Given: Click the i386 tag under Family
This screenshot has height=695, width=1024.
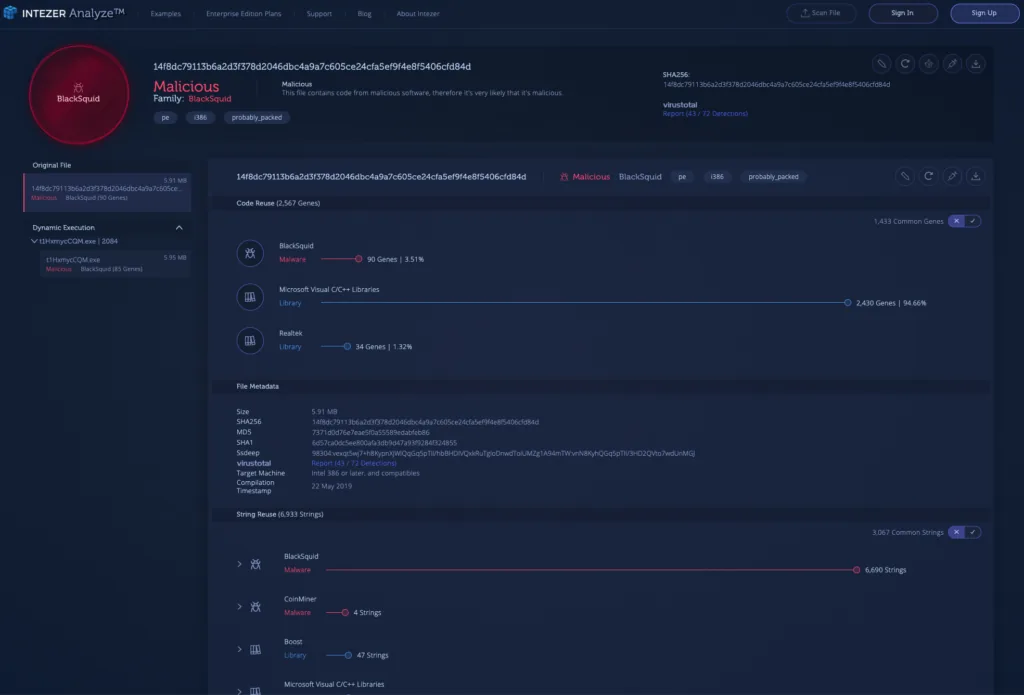Looking at the screenshot, I should click(x=200, y=118).
